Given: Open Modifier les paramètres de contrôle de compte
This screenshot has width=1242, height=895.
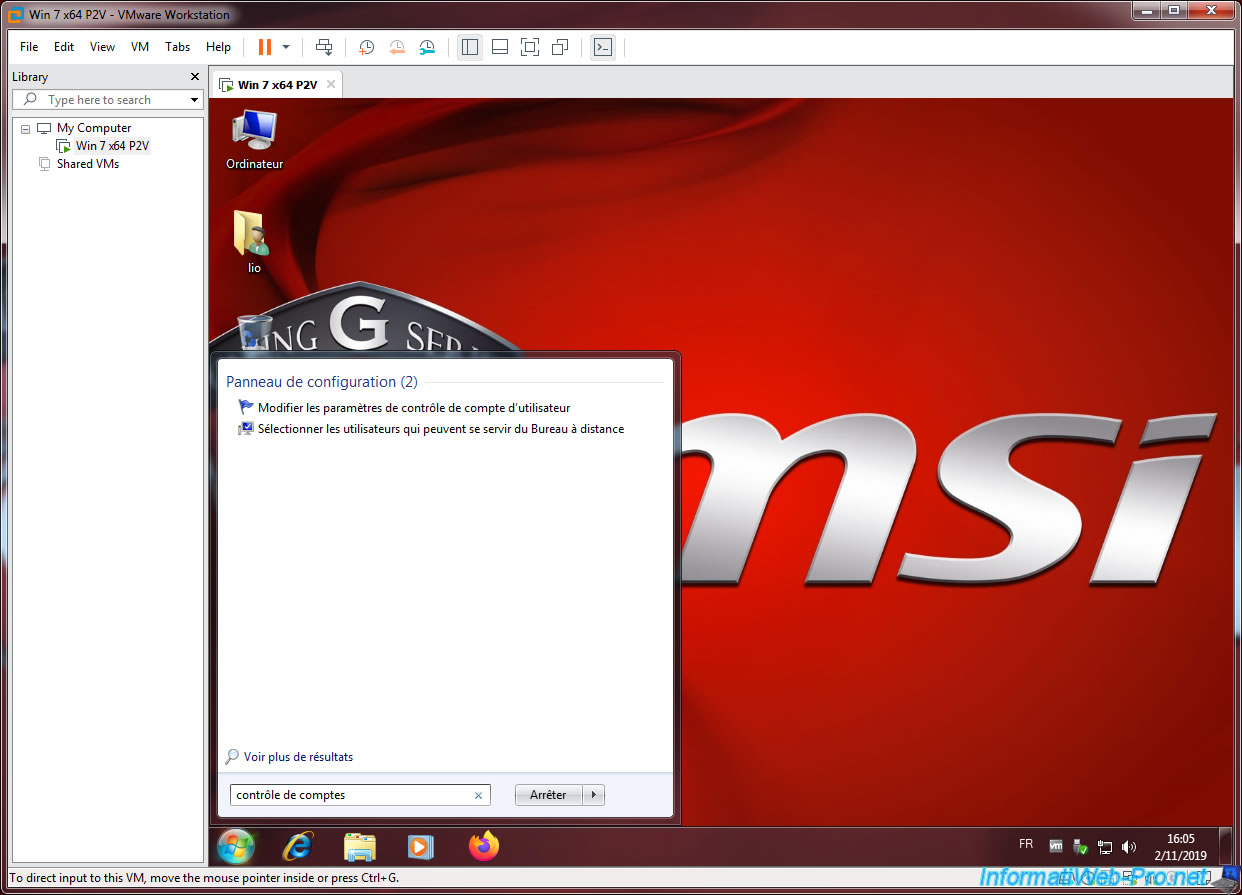Looking at the screenshot, I should 414,408.
